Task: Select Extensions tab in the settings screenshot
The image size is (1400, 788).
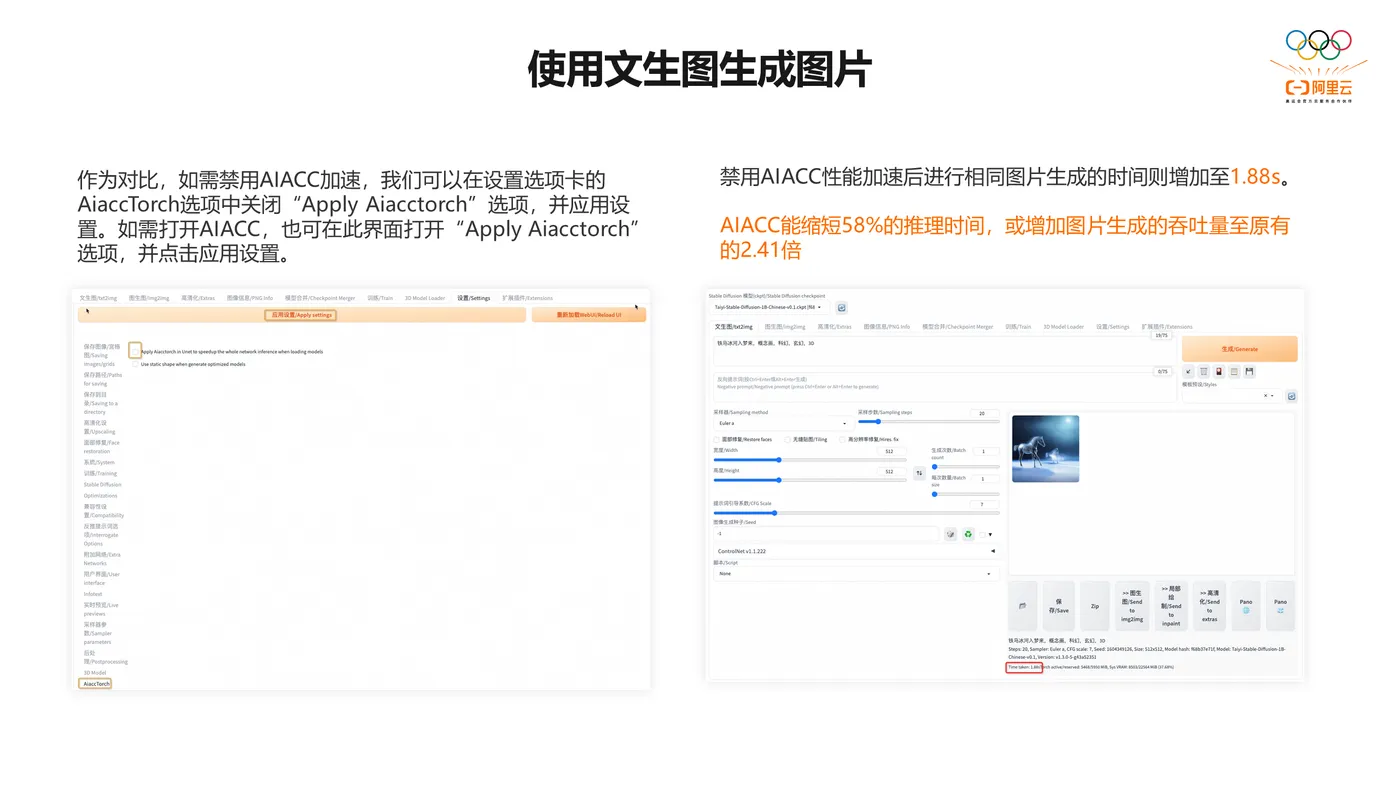Action: (x=527, y=298)
